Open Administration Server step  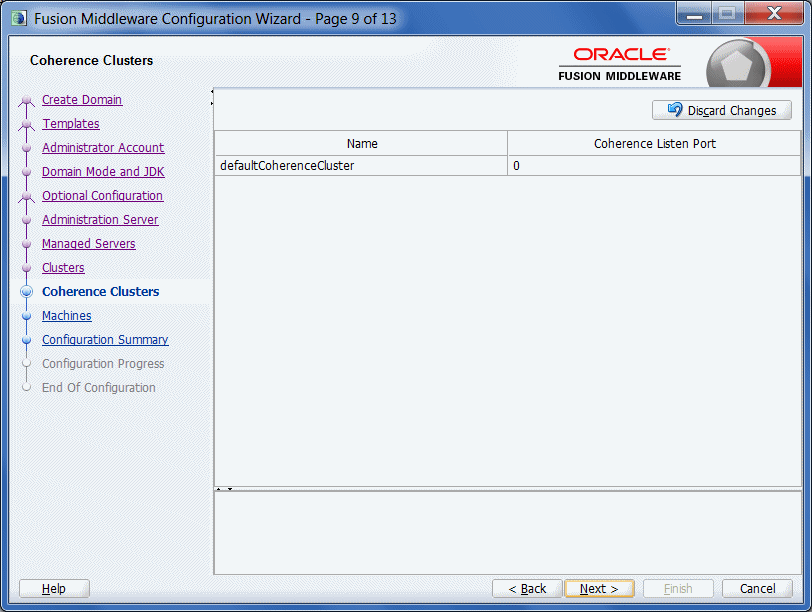(x=100, y=220)
